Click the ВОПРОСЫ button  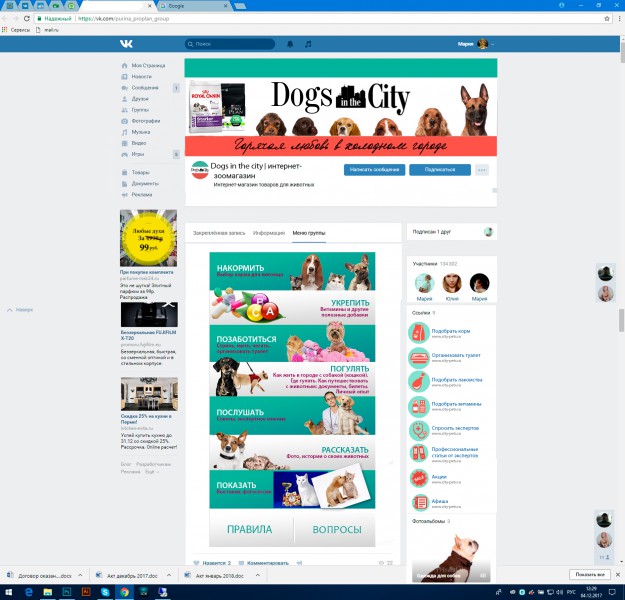pyautogui.click(x=337, y=529)
